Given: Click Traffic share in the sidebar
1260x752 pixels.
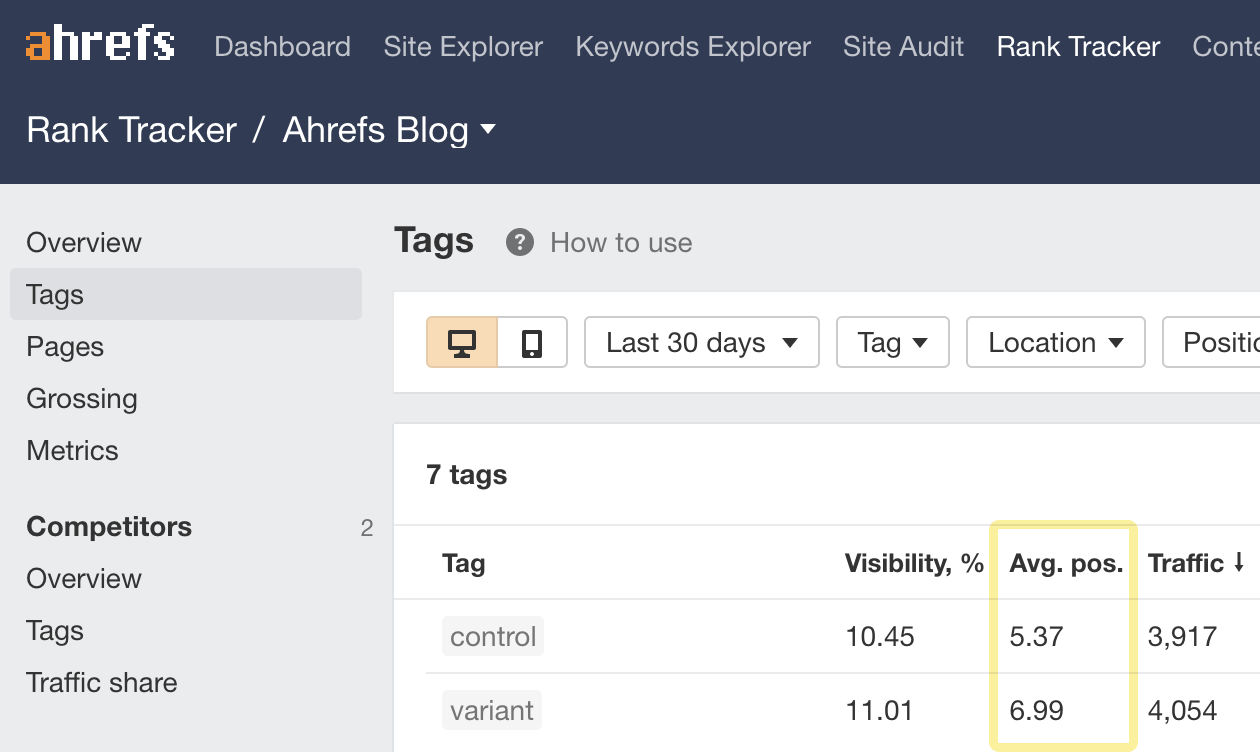Looking at the screenshot, I should pos(101,683).
